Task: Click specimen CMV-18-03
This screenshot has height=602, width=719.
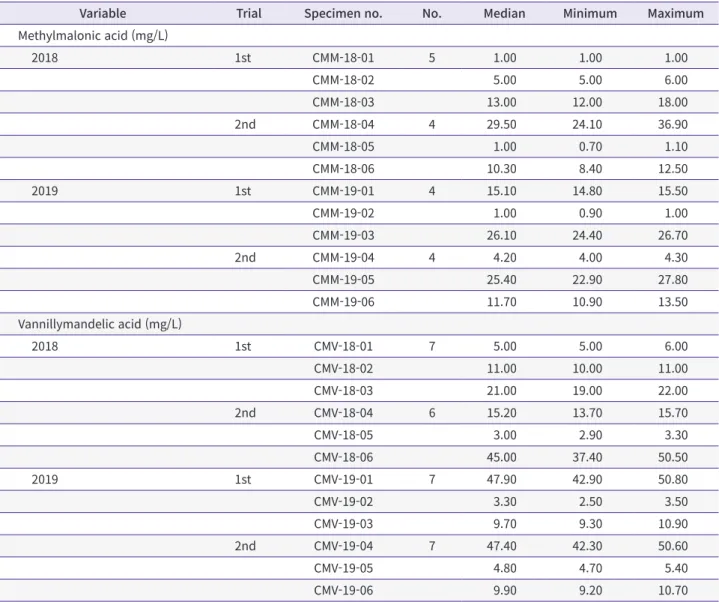Action: point(343,391)
